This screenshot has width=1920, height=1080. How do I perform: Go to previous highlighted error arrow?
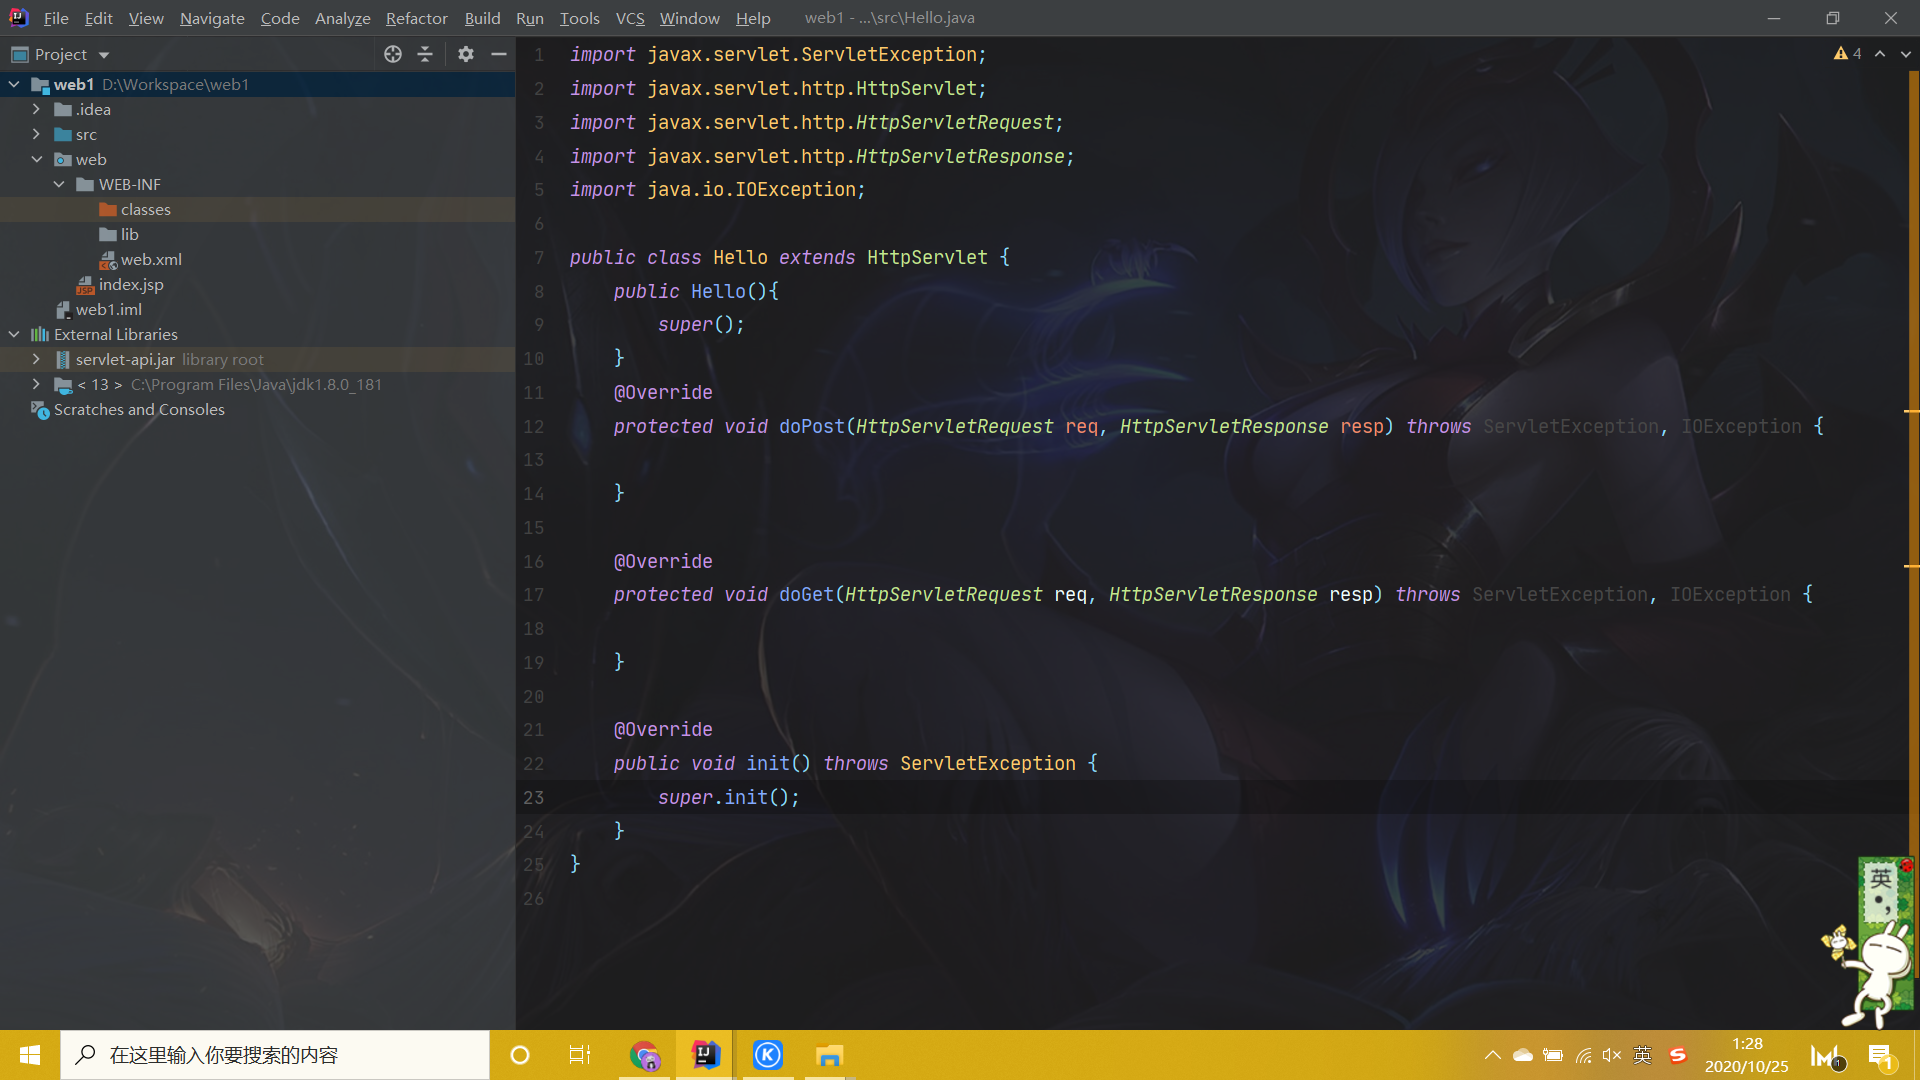pos(1880,54)
